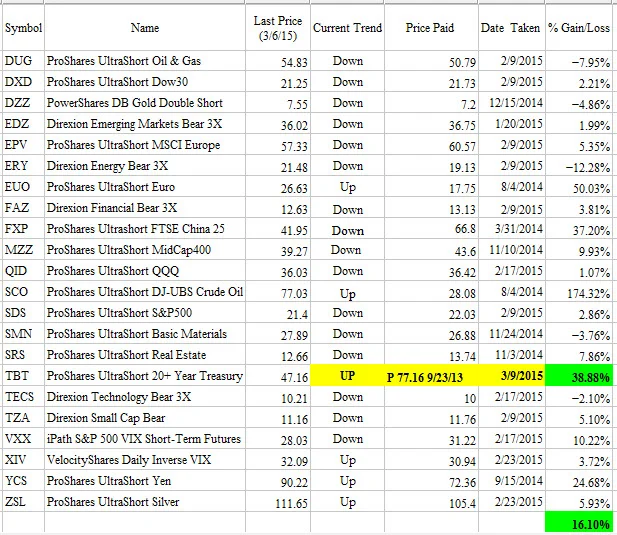
Task: Select the XIV symbol cell
Action: click(x=23, y=459)
